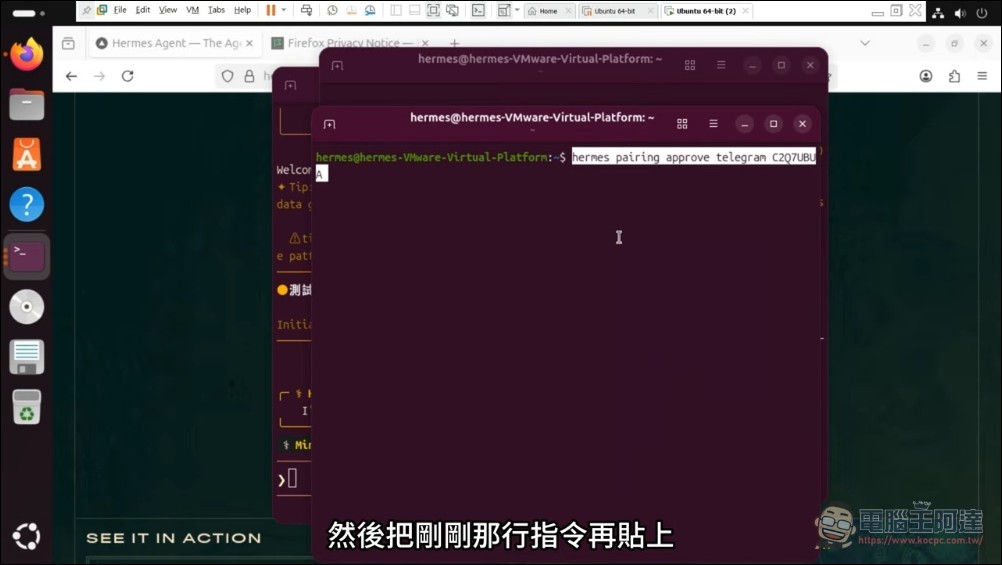Open a new Firefox tab with plus
The image size is (1002, 565).
point(454,43)
